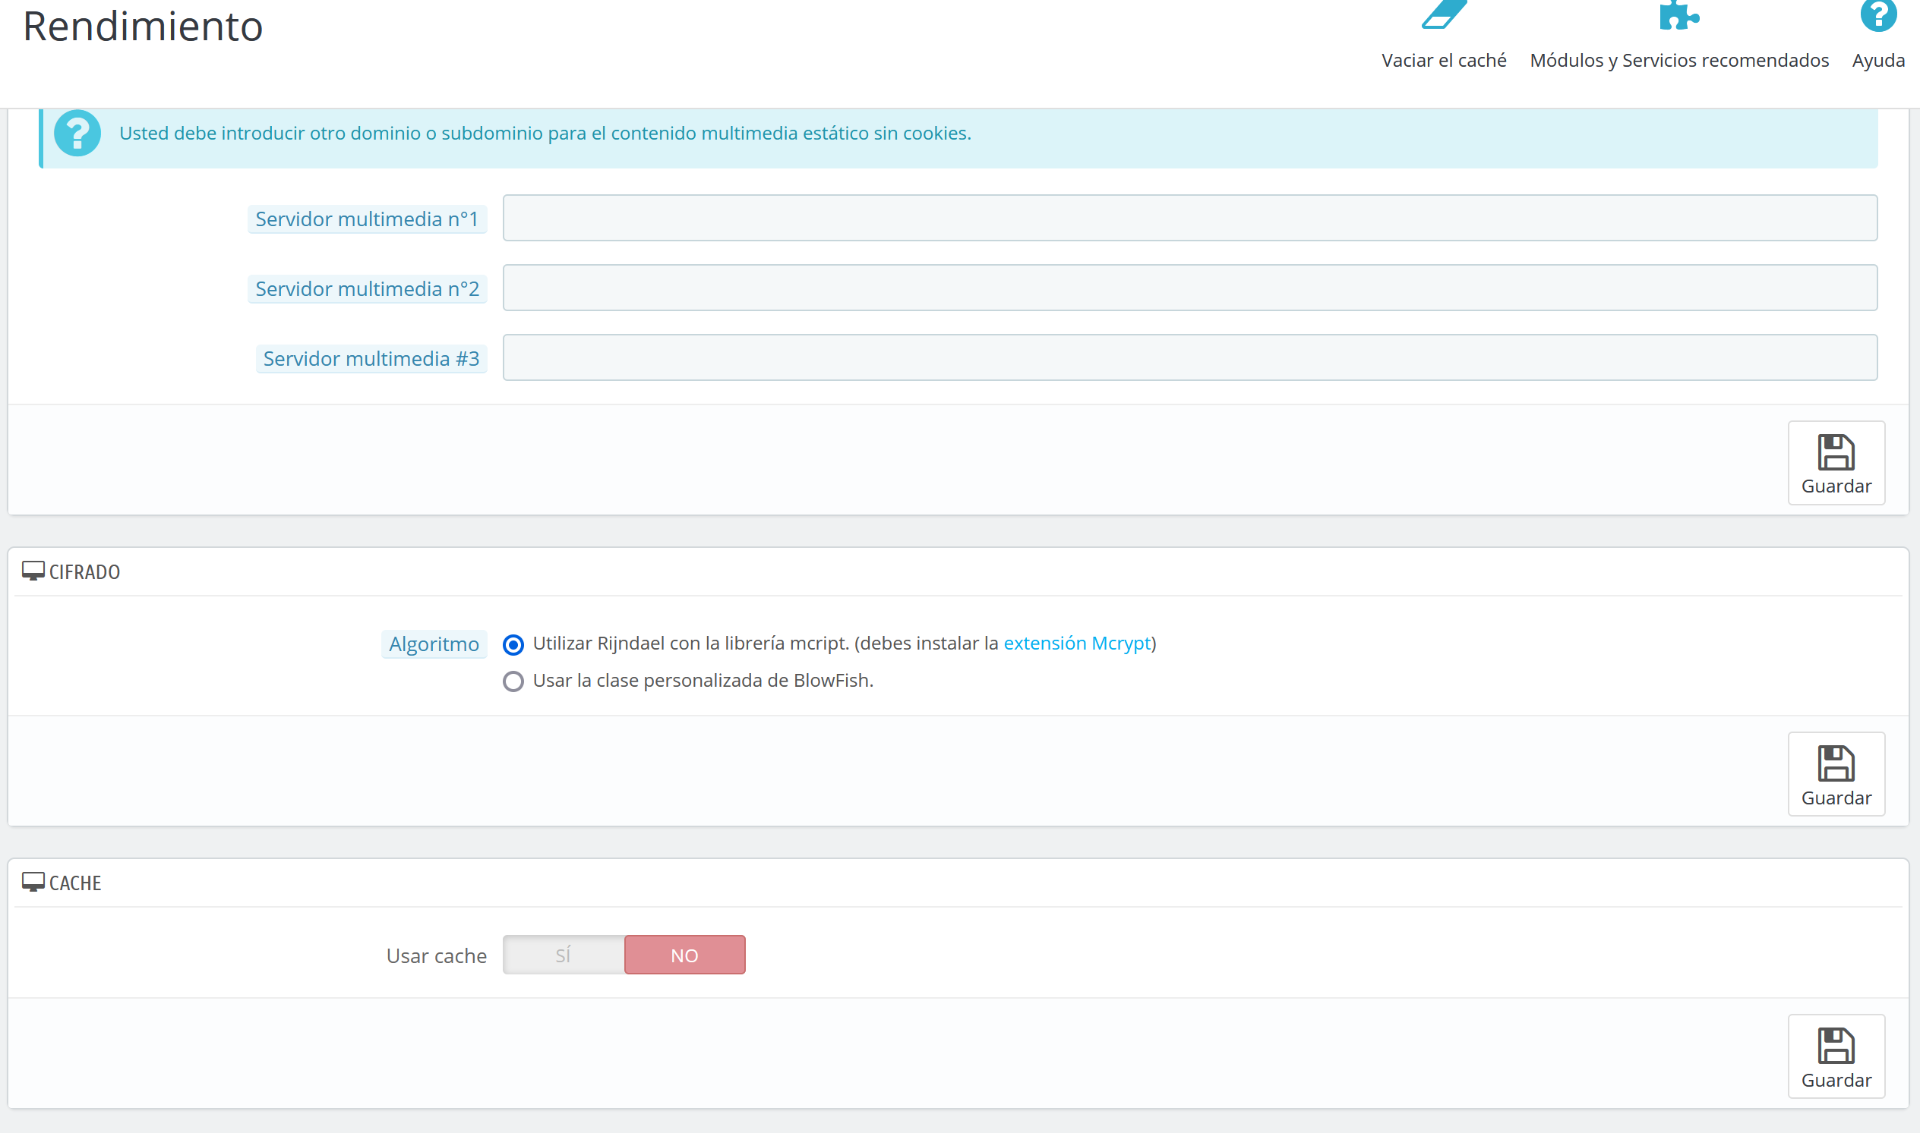Click Guardar floppy icon in Cifrado section
1920x1133 pixels.
[x=1835, y=764]
